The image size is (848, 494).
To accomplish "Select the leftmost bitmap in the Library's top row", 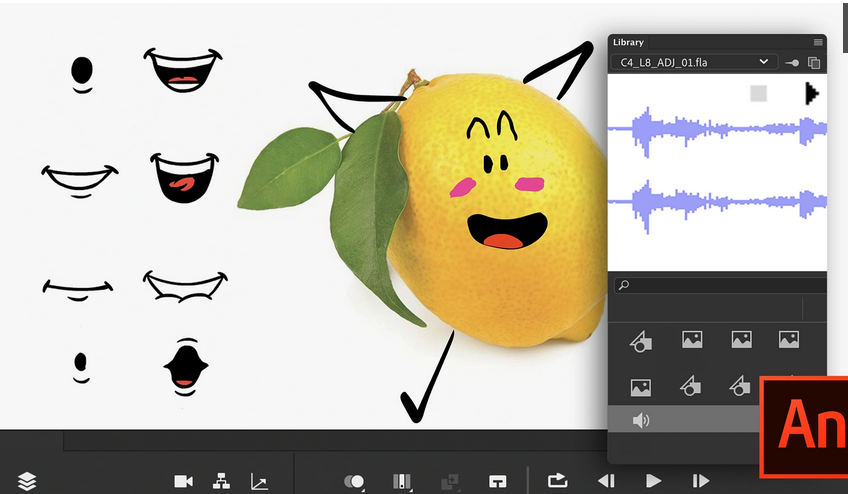I will [x=692, y=340].
